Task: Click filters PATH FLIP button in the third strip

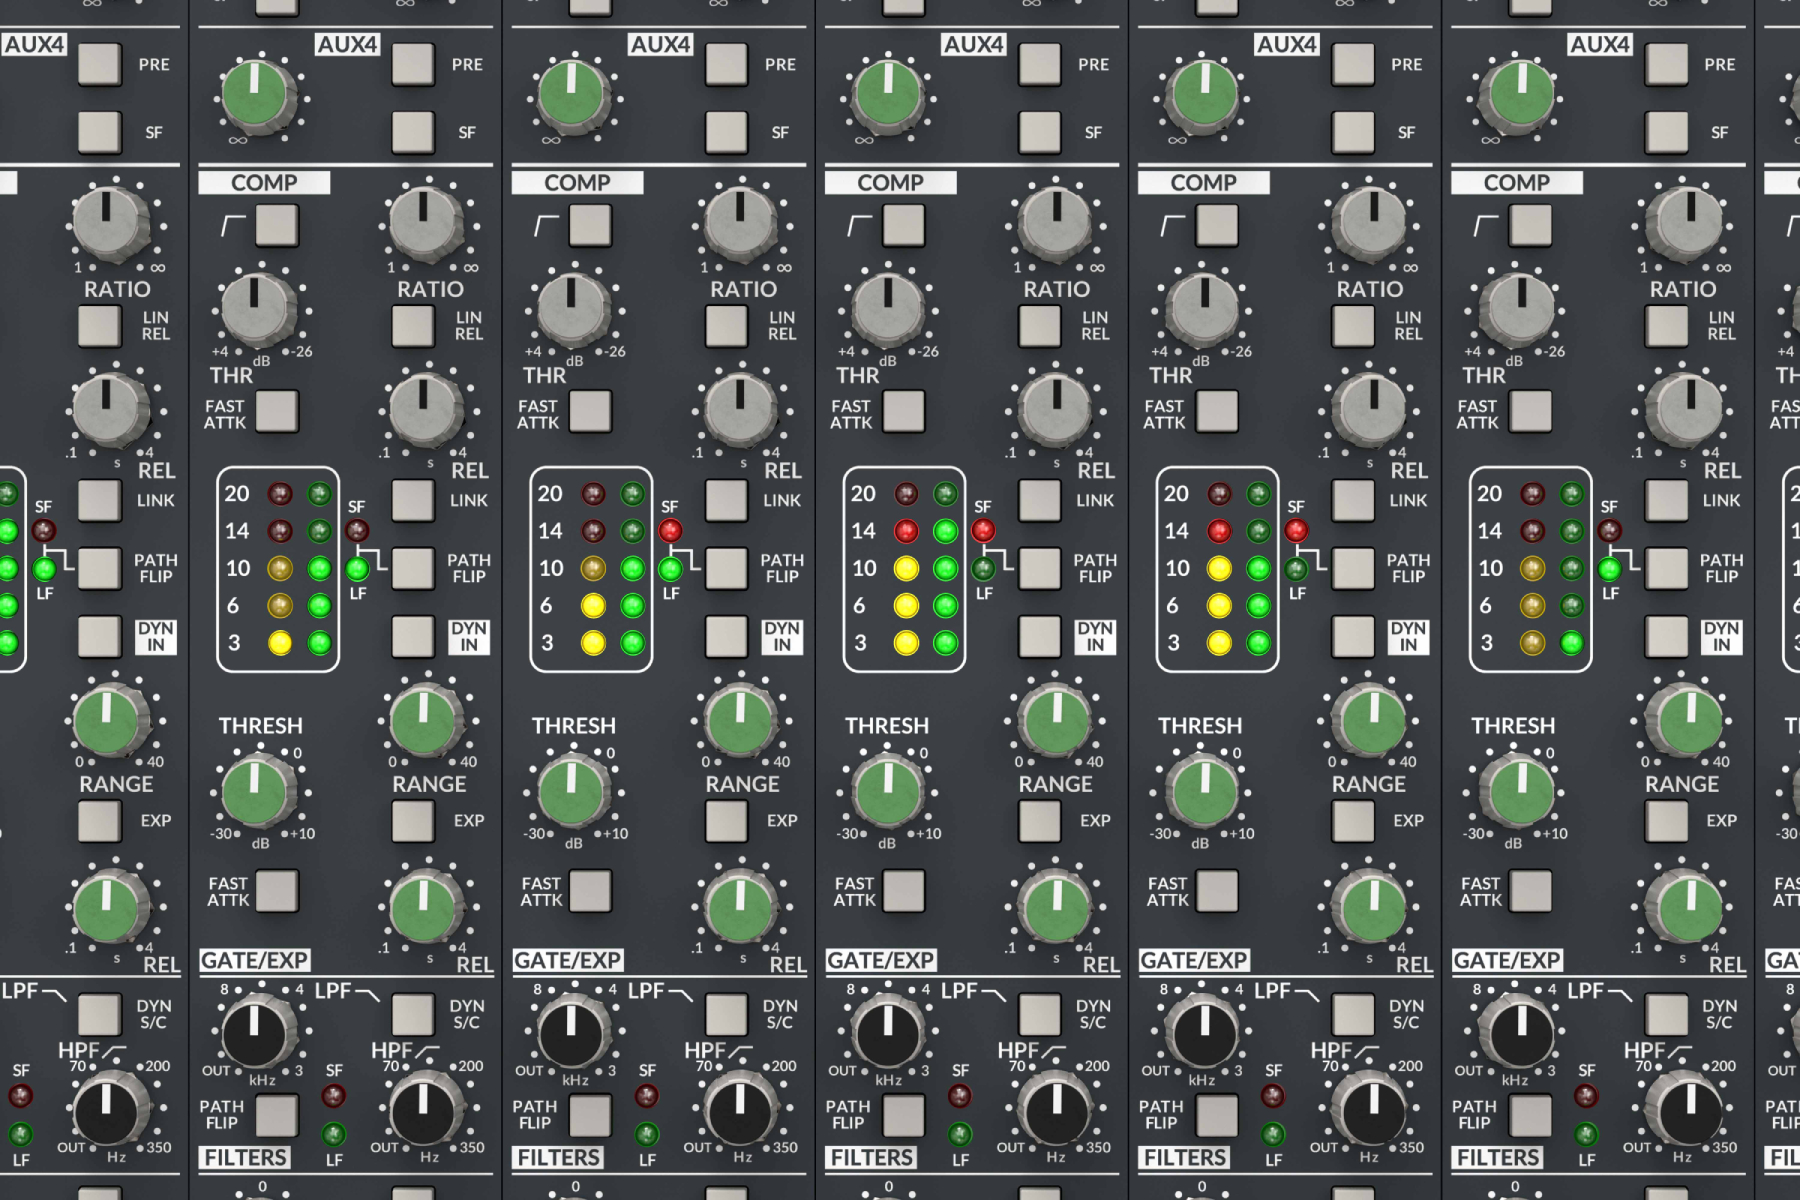Action: (903, 1115)
